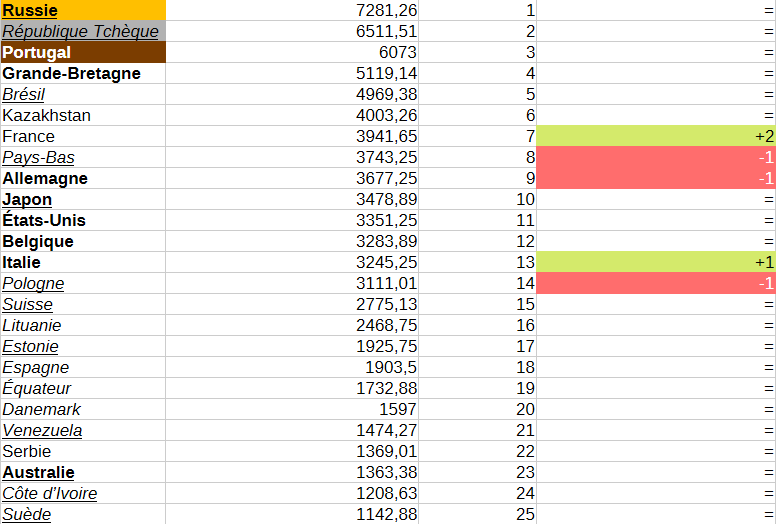This screenshot has height=524, width=776.
Task: Select the Kazakhstan cell
Action: click(x=83, y=115)
